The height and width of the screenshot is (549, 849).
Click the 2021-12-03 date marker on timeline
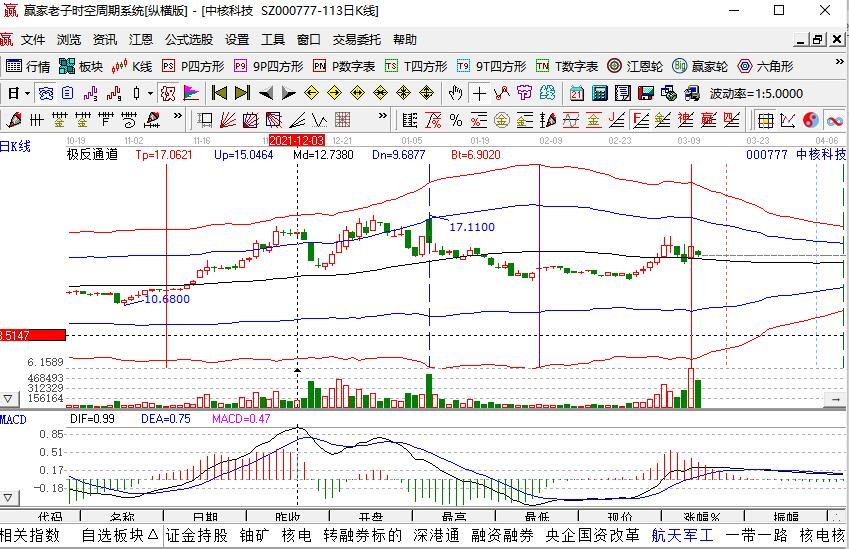[297, 141]
